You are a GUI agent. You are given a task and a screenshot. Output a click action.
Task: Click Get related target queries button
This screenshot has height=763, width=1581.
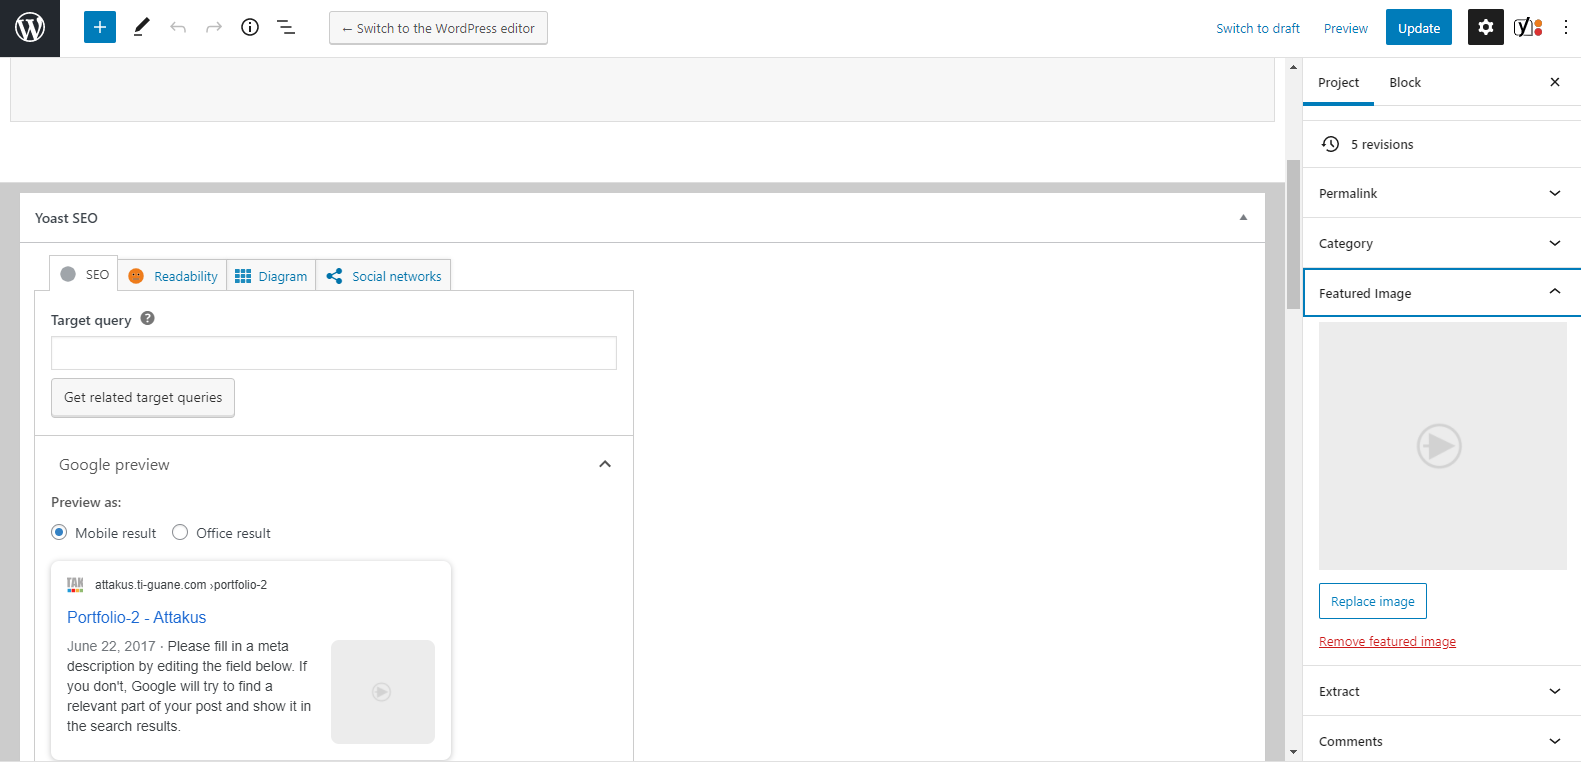click(143, 397)
